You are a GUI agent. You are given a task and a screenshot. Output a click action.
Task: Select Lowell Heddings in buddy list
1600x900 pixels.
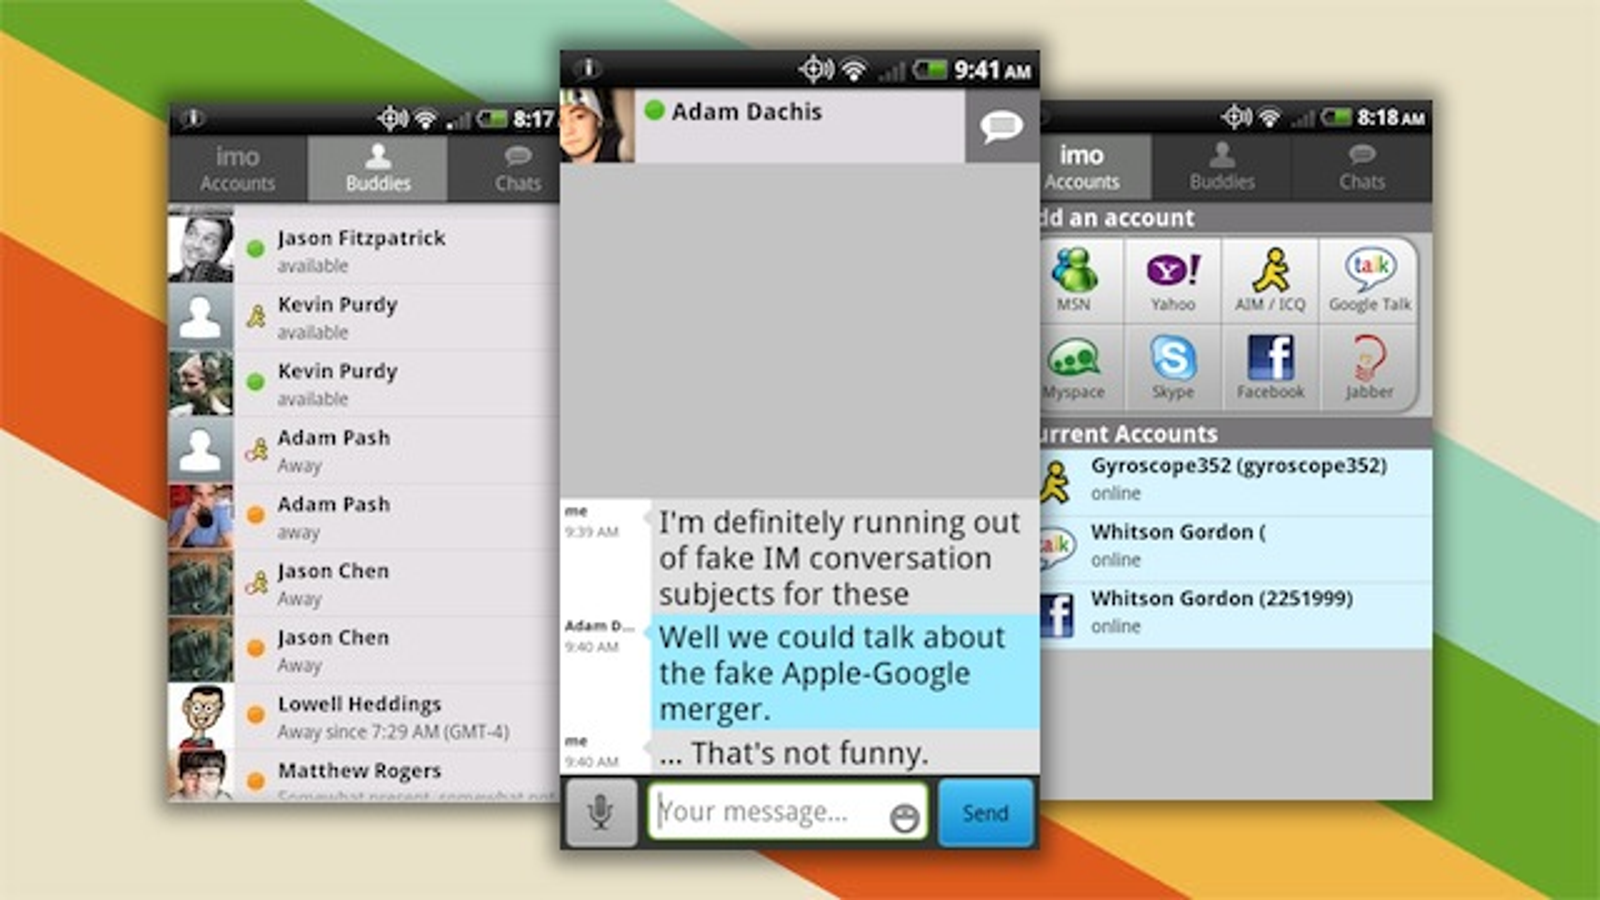click(364, 716)
